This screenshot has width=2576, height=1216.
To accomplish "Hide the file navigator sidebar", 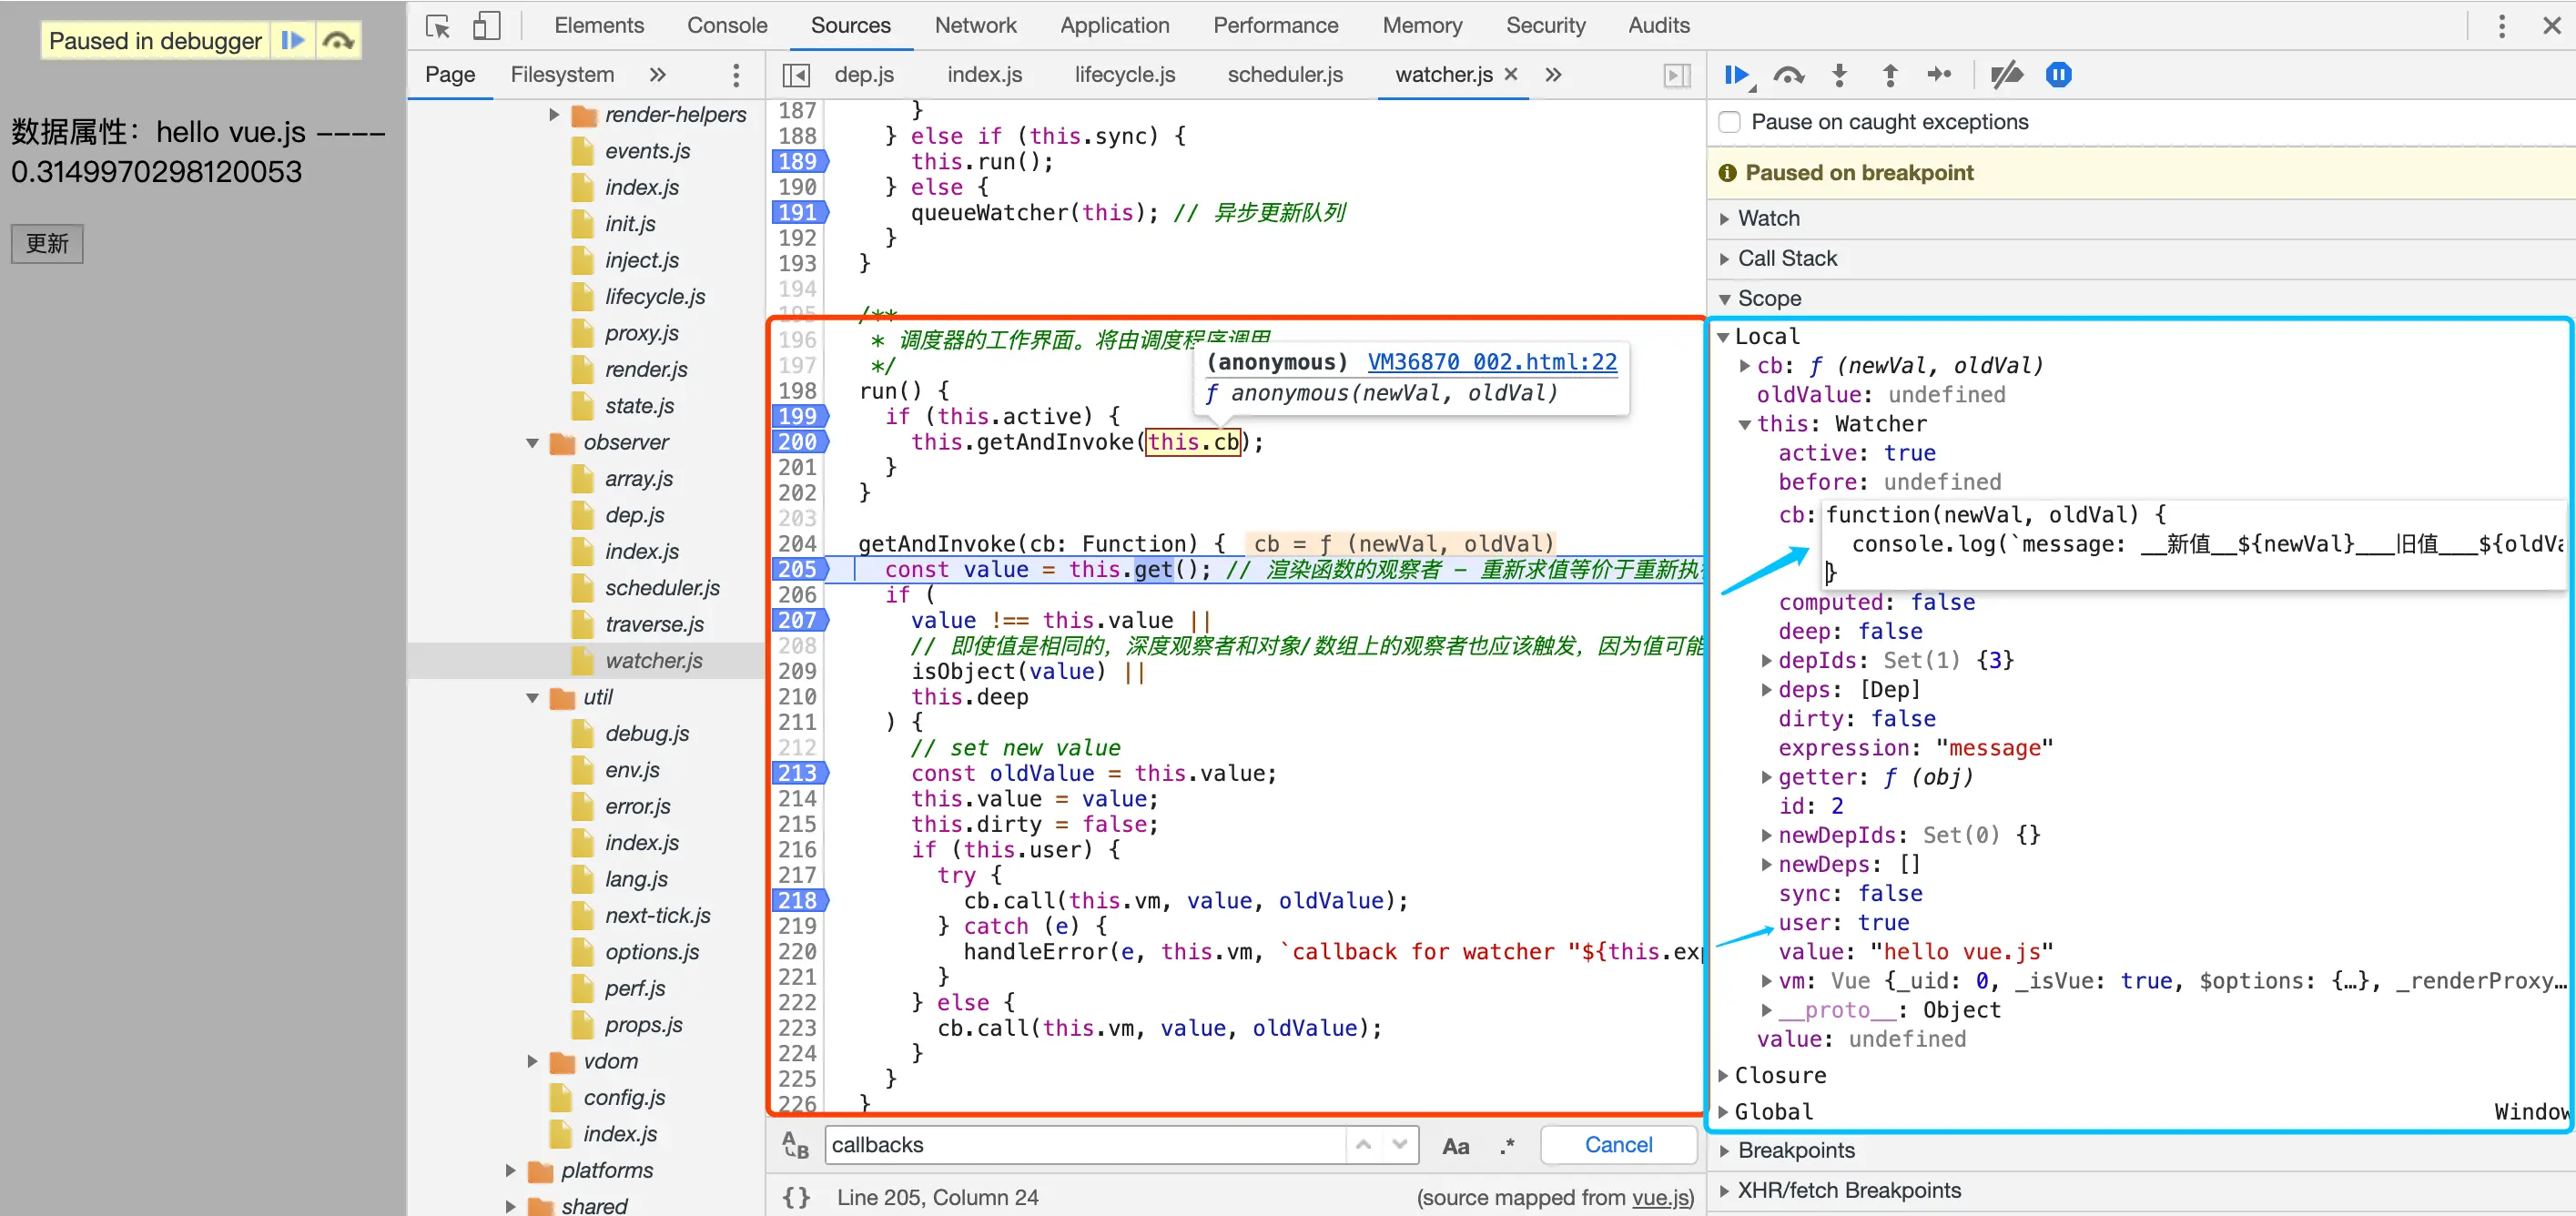I will point(796,75).
